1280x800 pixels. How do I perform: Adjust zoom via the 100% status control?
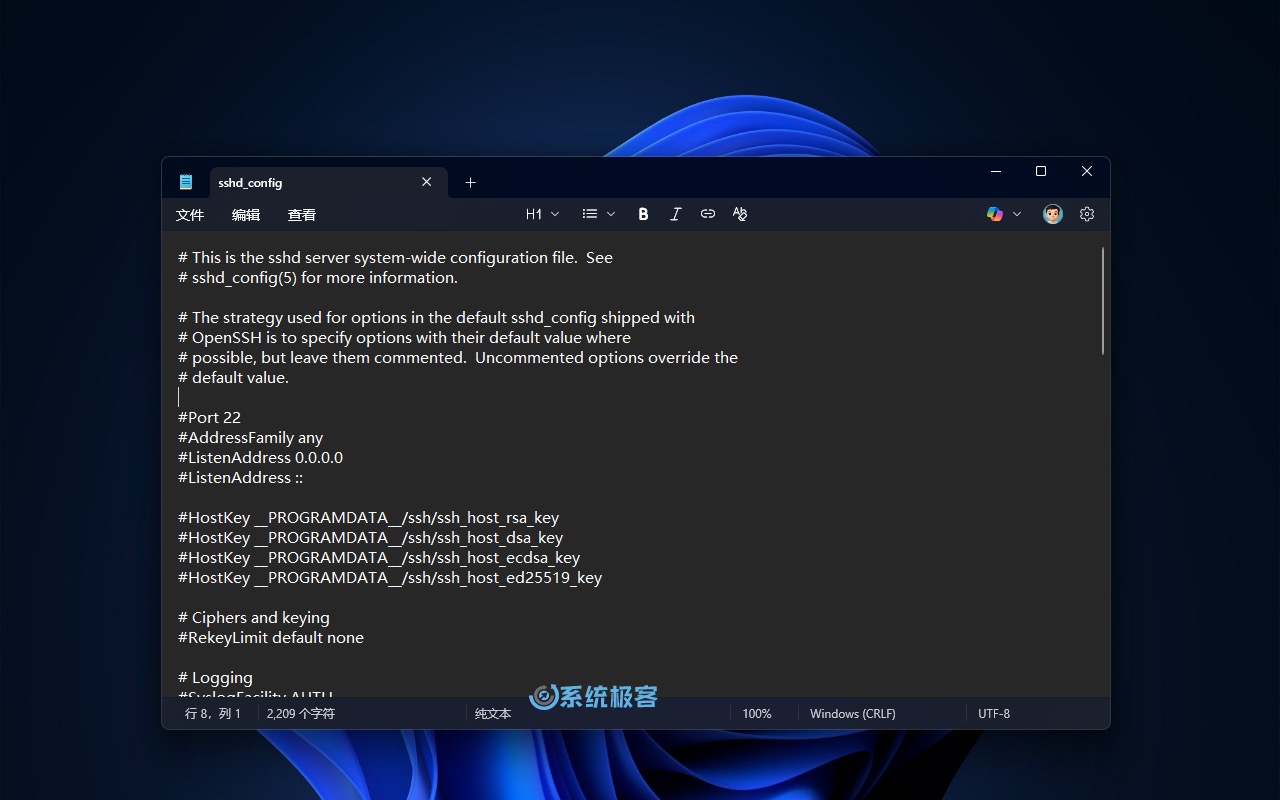pos(758,713)
